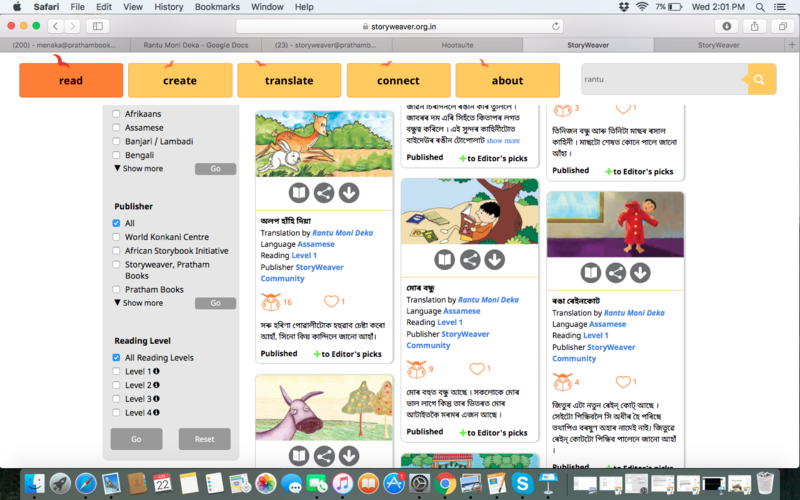Open read icon on donkey story card
Image resolution: width=800 pixels, height=500 pixels.
point(299,456)
